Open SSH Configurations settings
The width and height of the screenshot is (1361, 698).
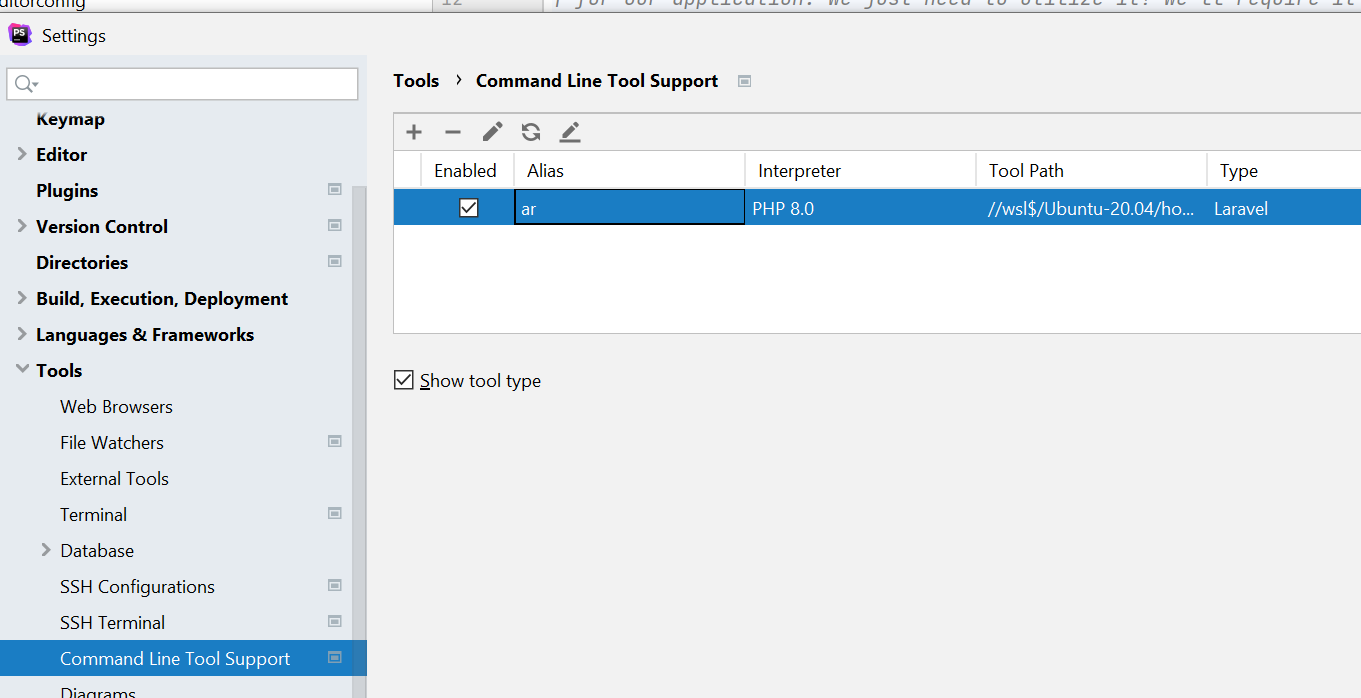(137, 586)
